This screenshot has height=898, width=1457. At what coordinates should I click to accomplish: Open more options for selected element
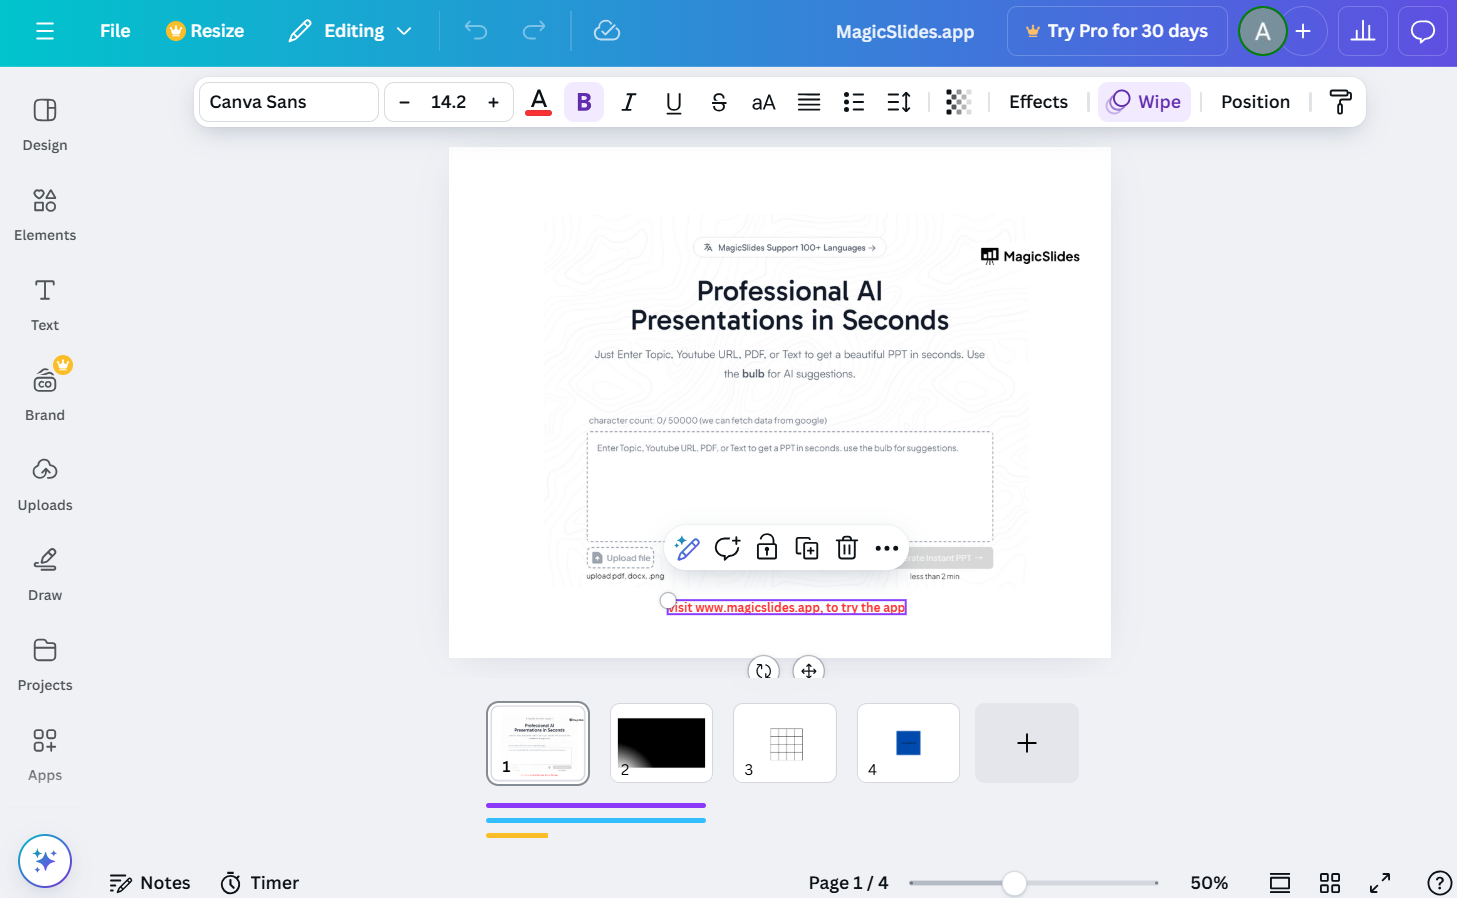point(887,548)
